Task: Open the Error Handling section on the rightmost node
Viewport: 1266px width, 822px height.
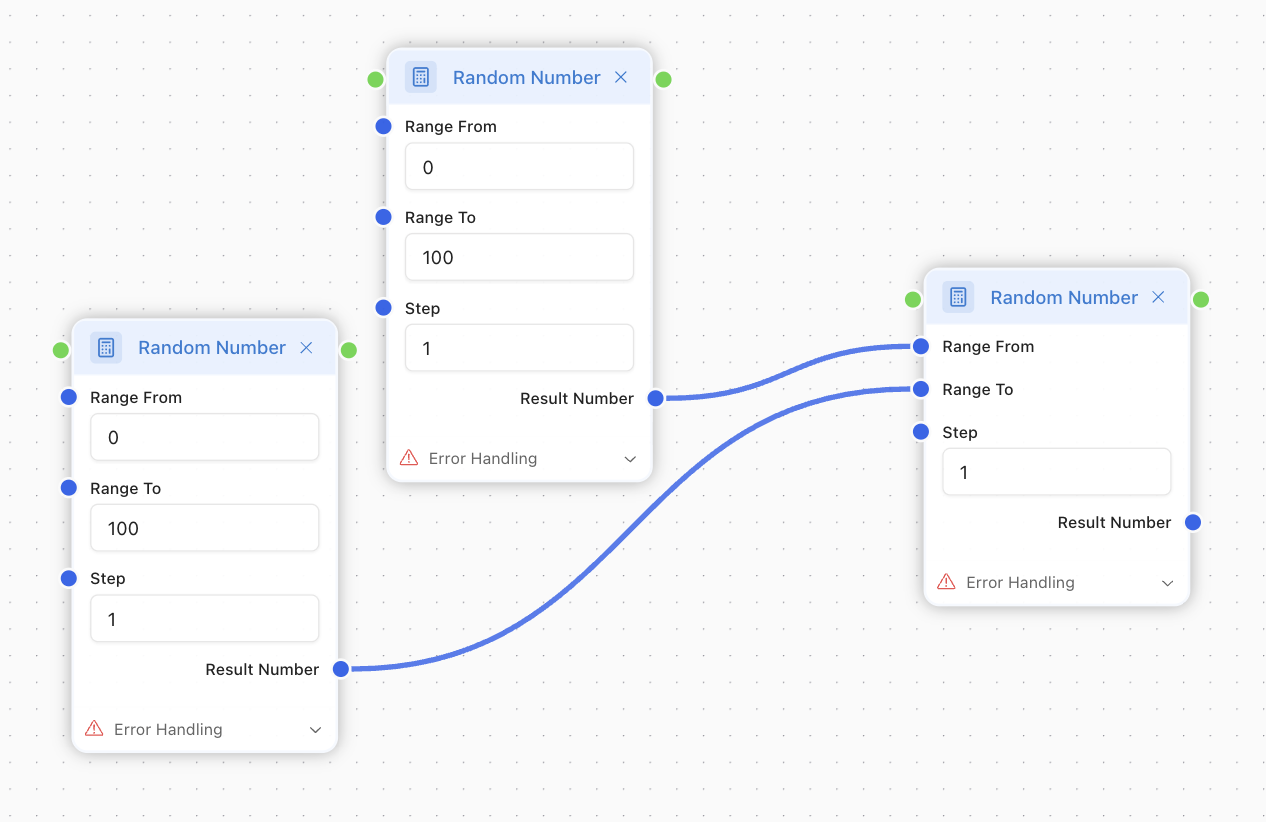Action: point(1167,583)
